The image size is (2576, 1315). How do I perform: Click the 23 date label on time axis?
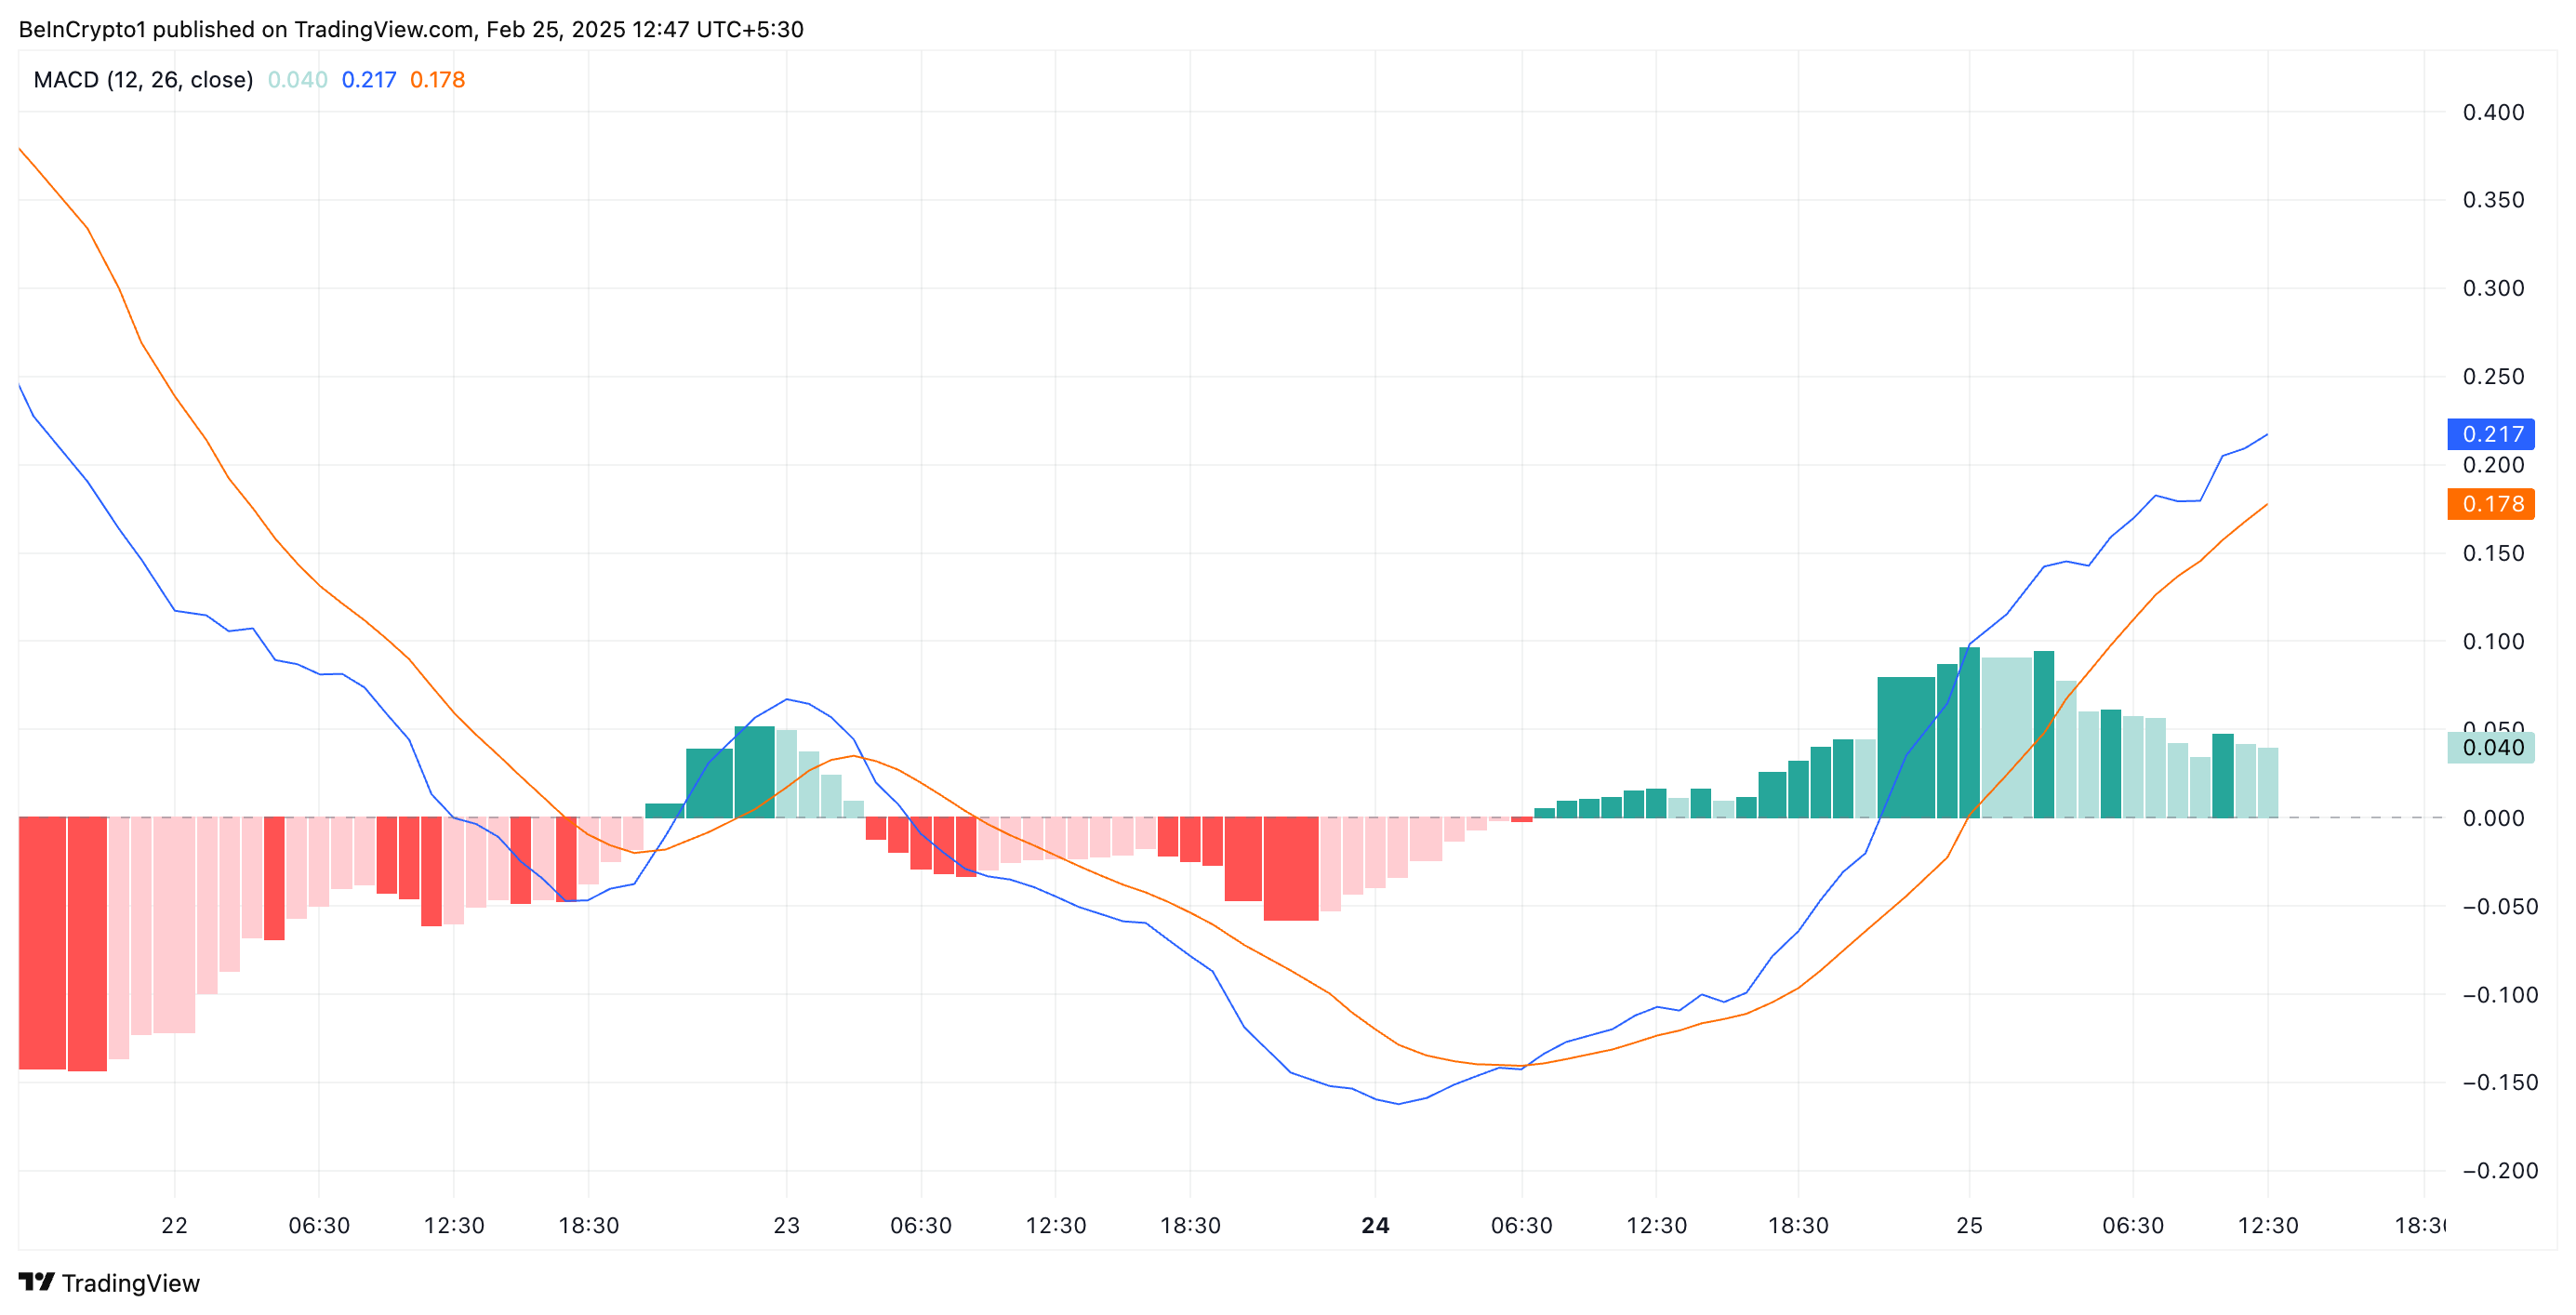[786, 1225]
